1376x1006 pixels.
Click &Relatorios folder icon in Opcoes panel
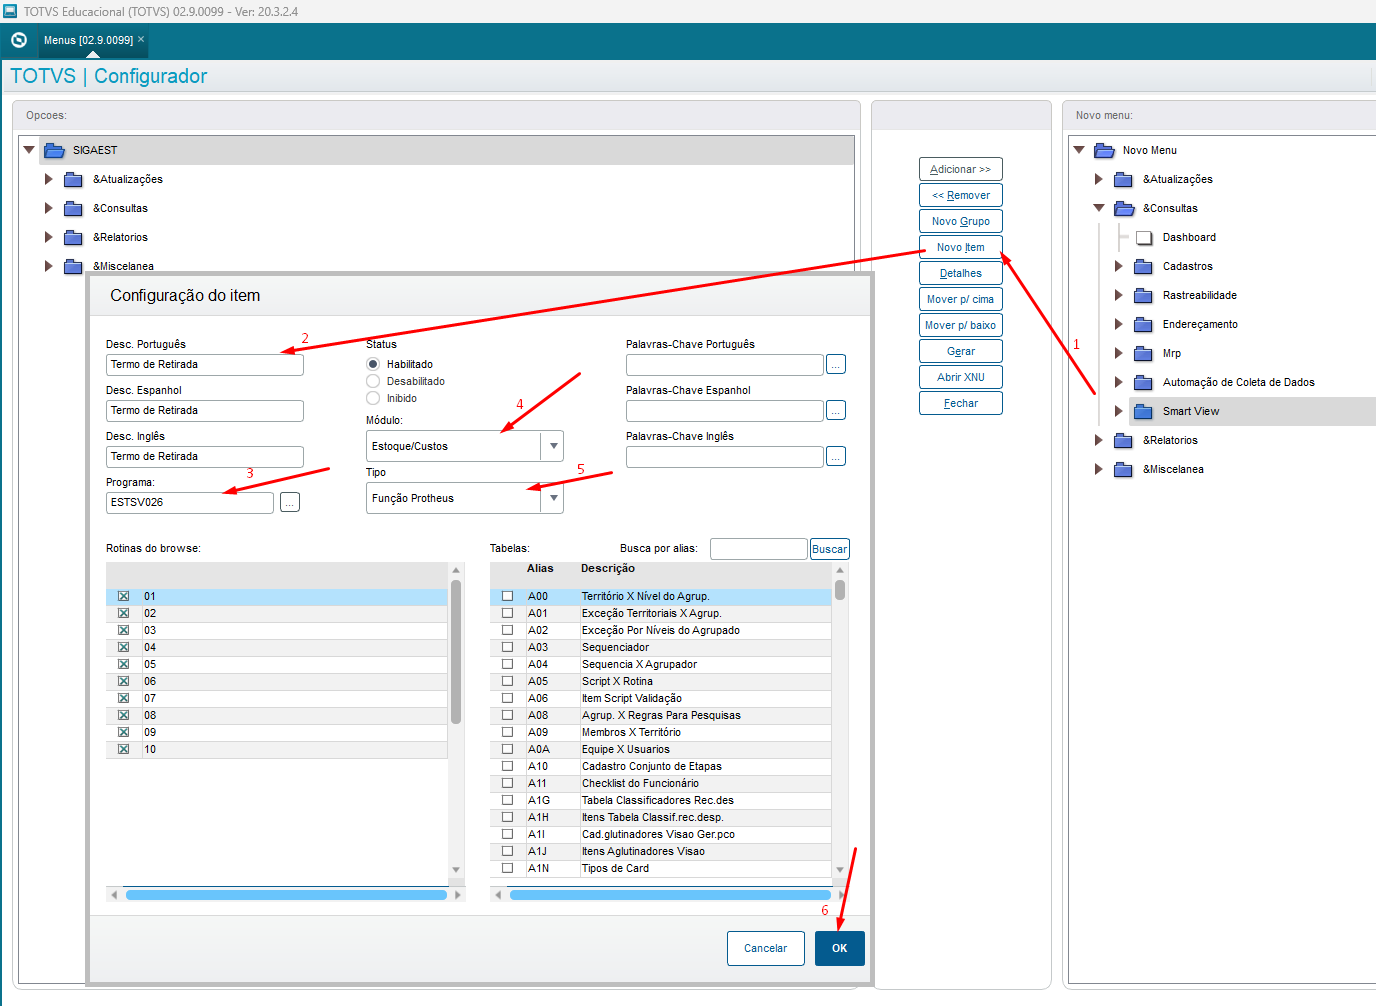[73, 237]
